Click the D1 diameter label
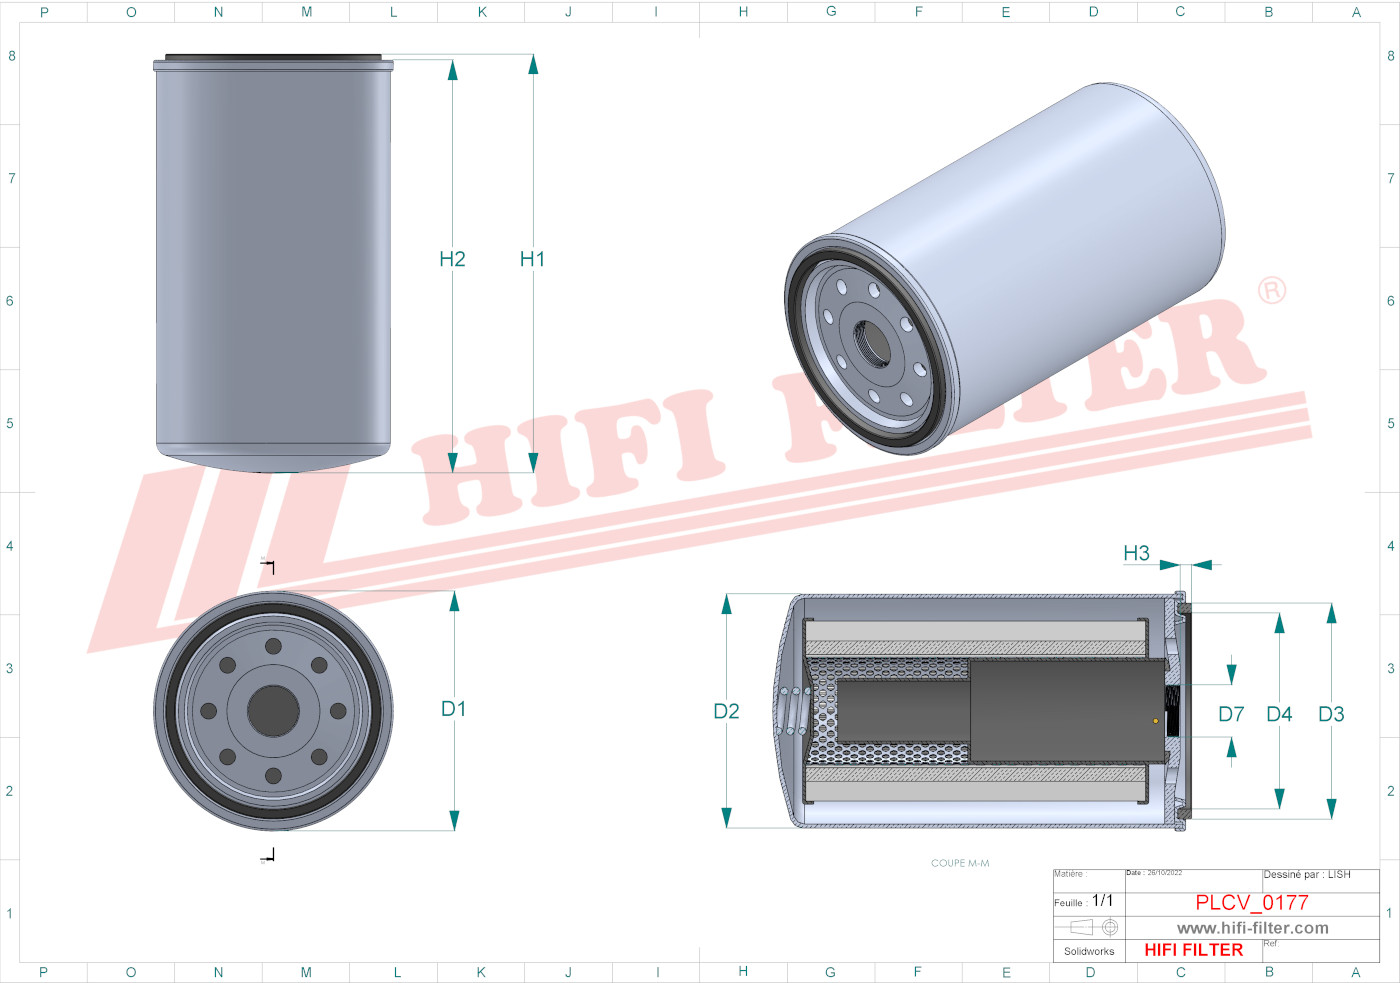The image size is (1400, 983). click(453, 709)
